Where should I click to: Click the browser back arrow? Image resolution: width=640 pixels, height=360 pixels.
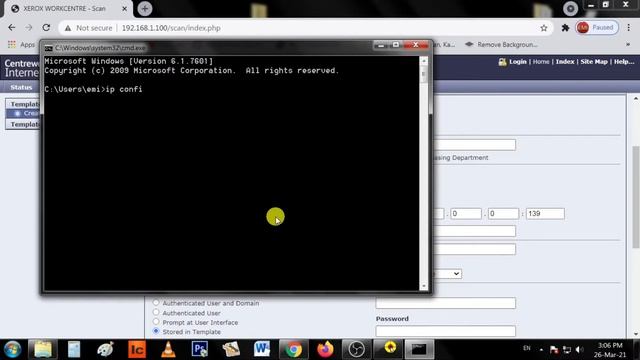pyautogui.click(x=11, y=28)
